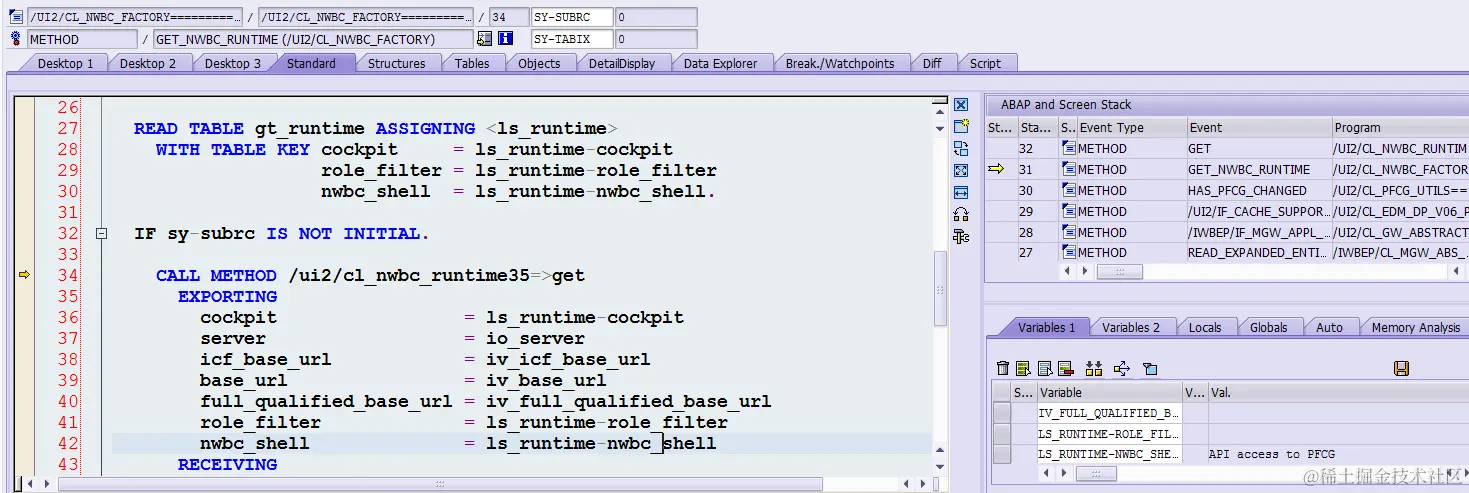
Task: Switch to the Memory Analysis tab
Action: (1415, 327)
